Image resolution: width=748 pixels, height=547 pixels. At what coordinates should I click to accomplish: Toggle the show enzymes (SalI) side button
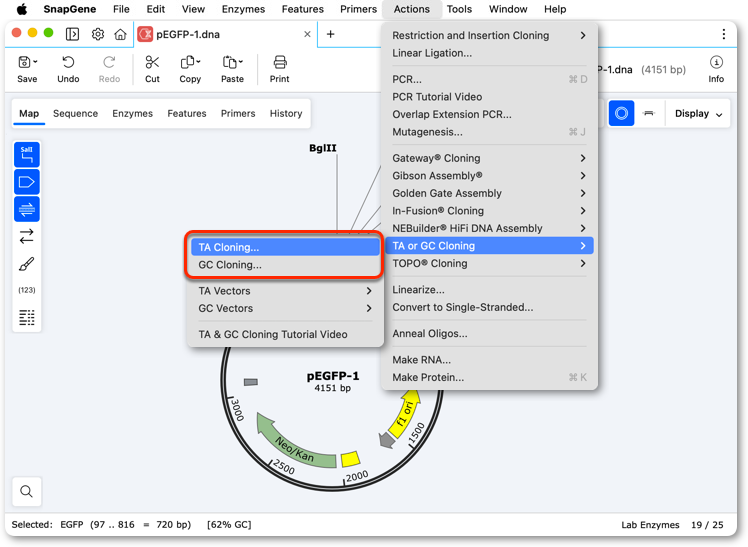pos(27,155)
